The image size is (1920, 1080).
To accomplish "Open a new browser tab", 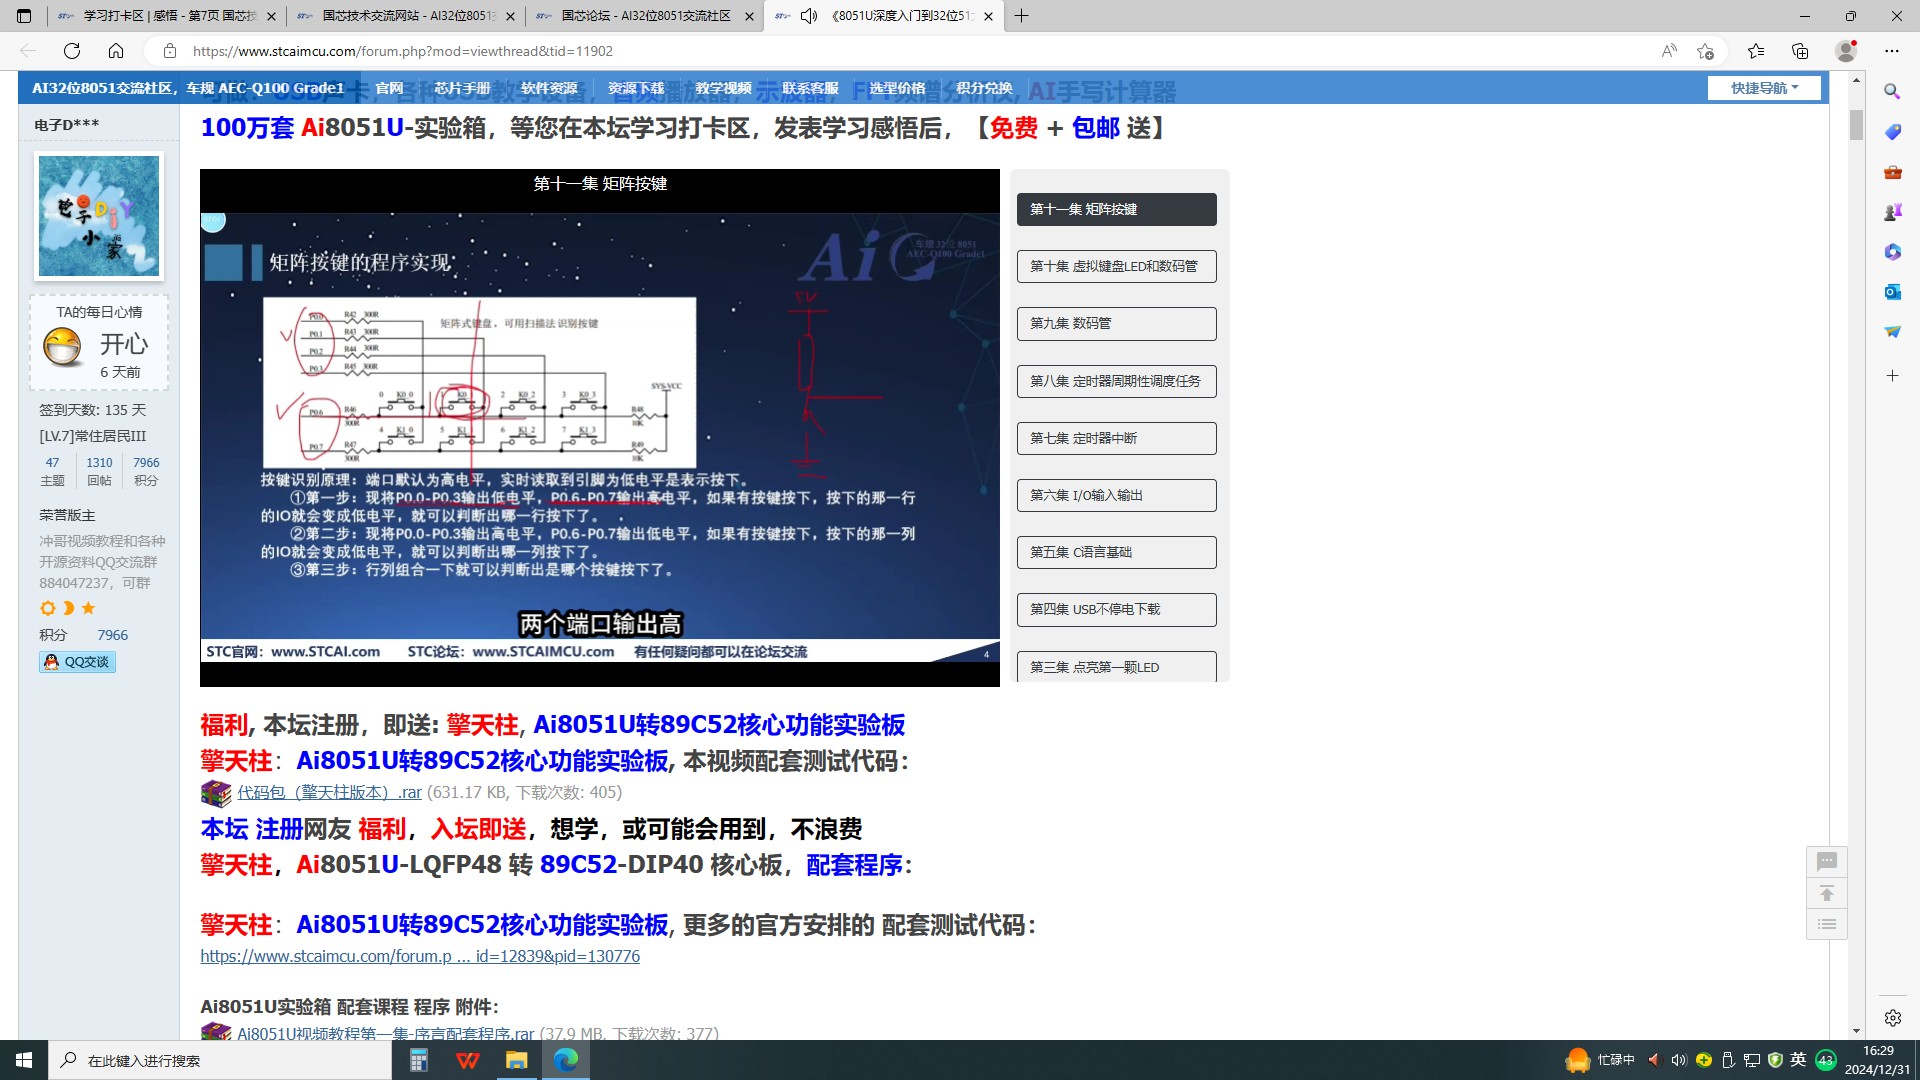I will click(1021, 16).
